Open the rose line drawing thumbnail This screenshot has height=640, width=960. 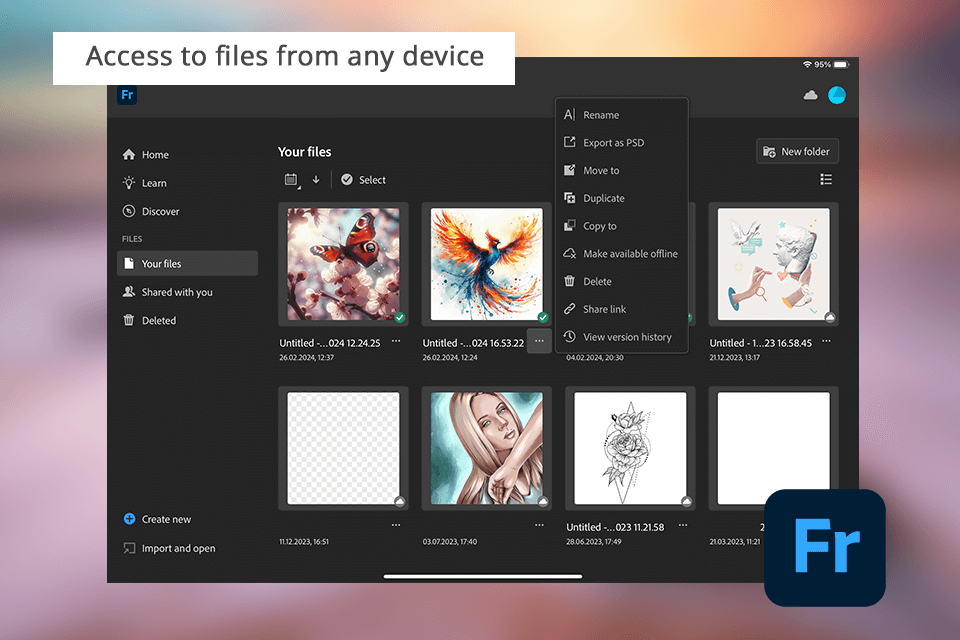(x=630, y=448)
